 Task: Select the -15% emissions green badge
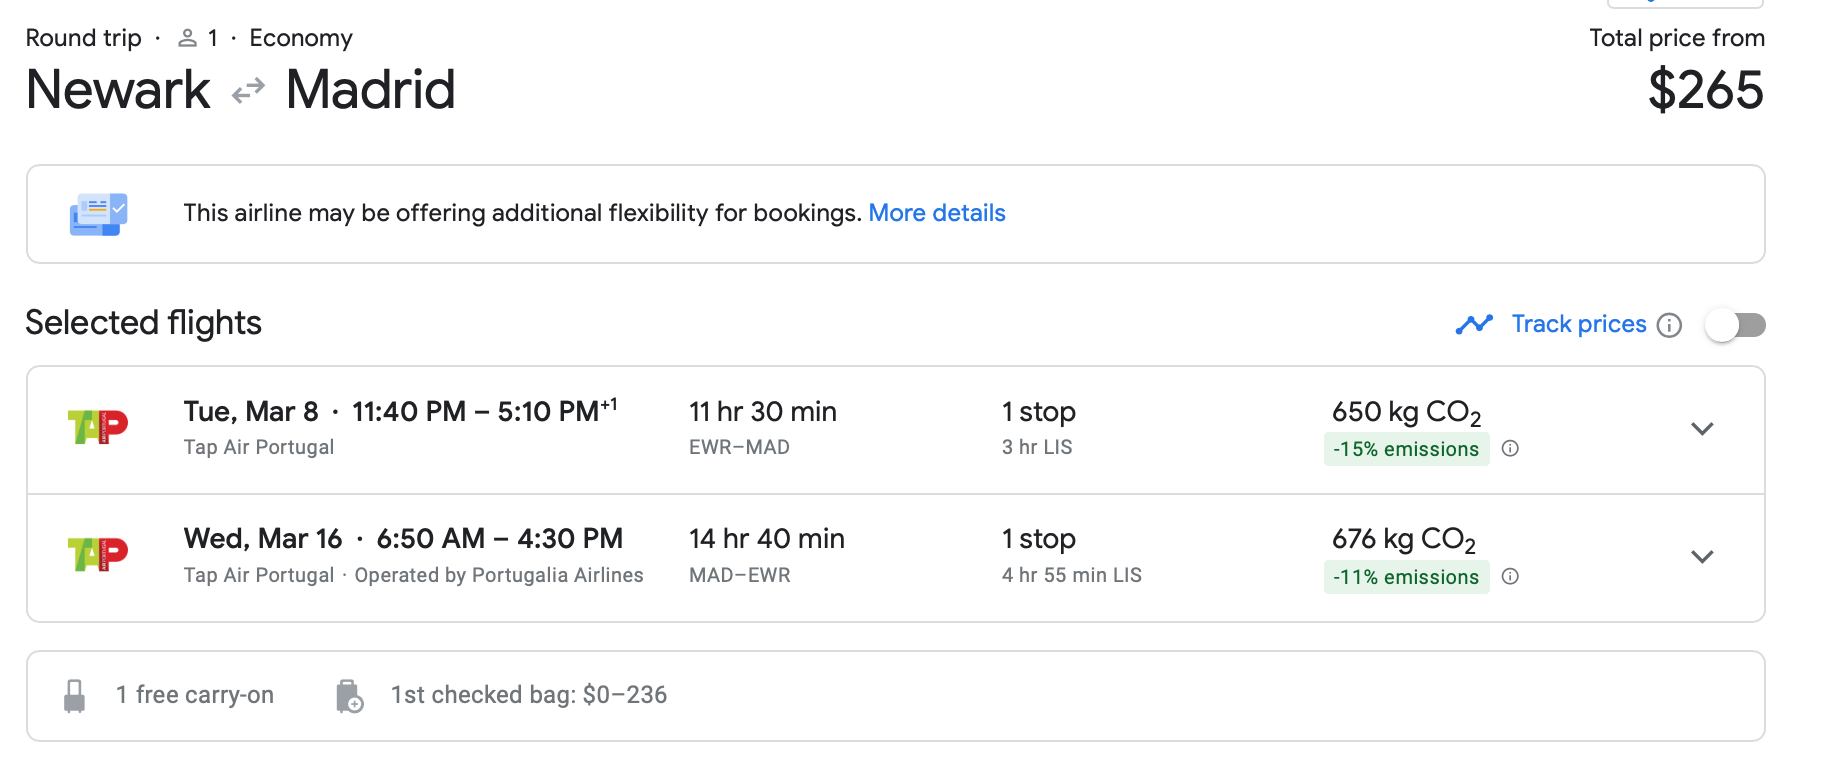coord(1406,449)
